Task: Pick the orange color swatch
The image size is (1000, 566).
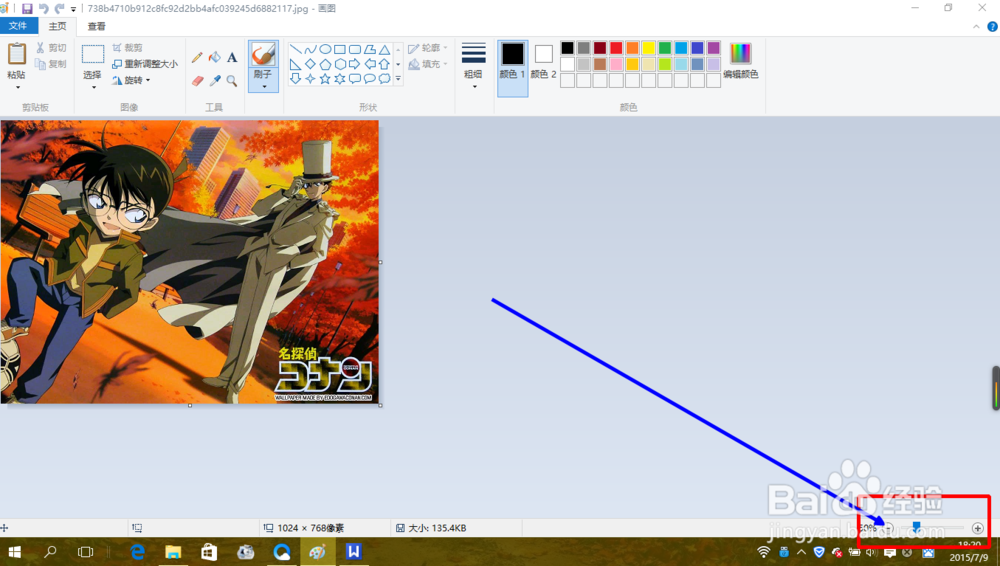Action: click(633, 48)
